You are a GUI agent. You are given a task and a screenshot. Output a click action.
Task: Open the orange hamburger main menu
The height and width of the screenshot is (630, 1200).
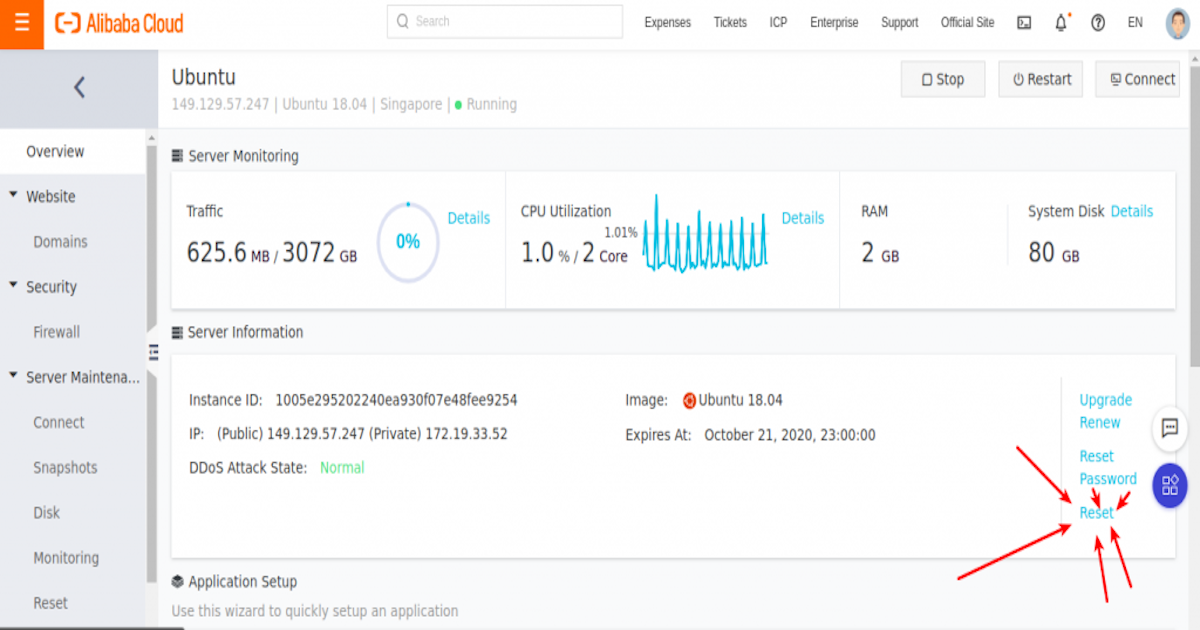click(x=22, y=23)
